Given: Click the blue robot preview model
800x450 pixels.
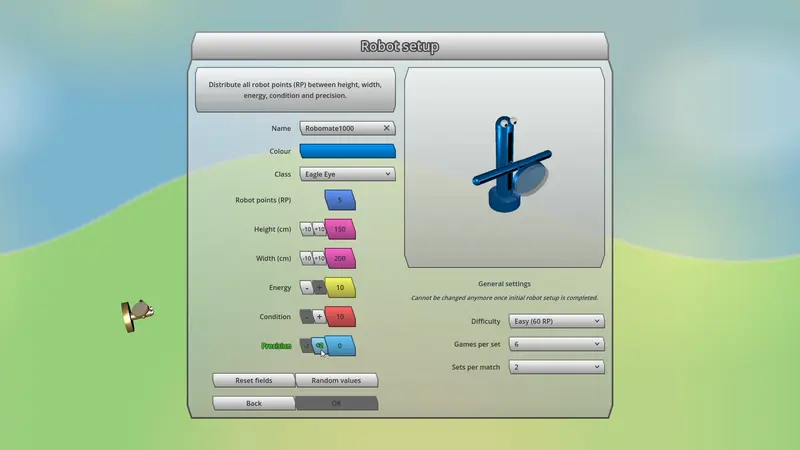Looking at the screenshot, I should click(x=511, y=164).
